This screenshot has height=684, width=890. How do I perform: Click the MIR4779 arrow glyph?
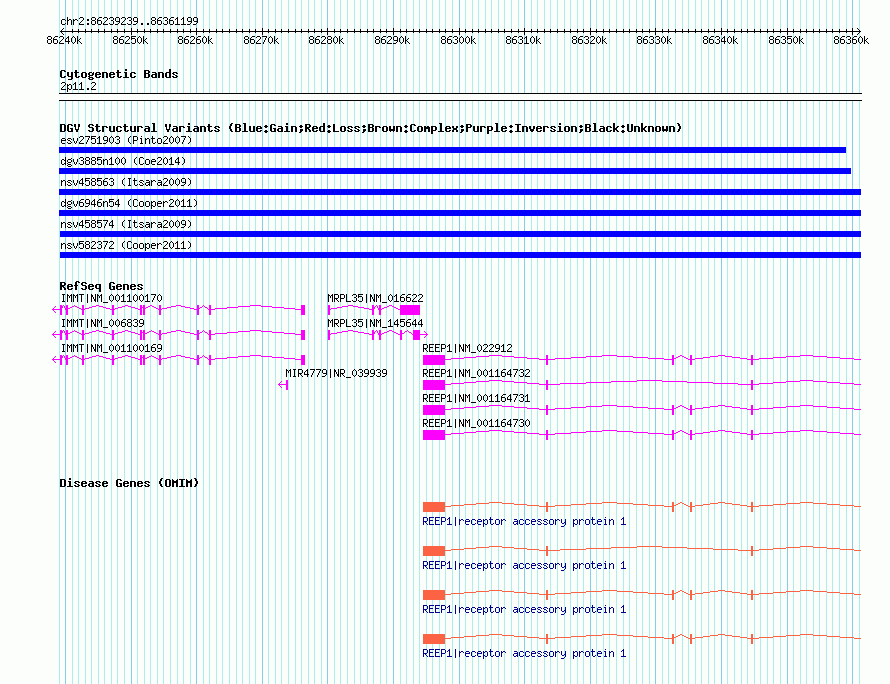(x=283, y=385)
